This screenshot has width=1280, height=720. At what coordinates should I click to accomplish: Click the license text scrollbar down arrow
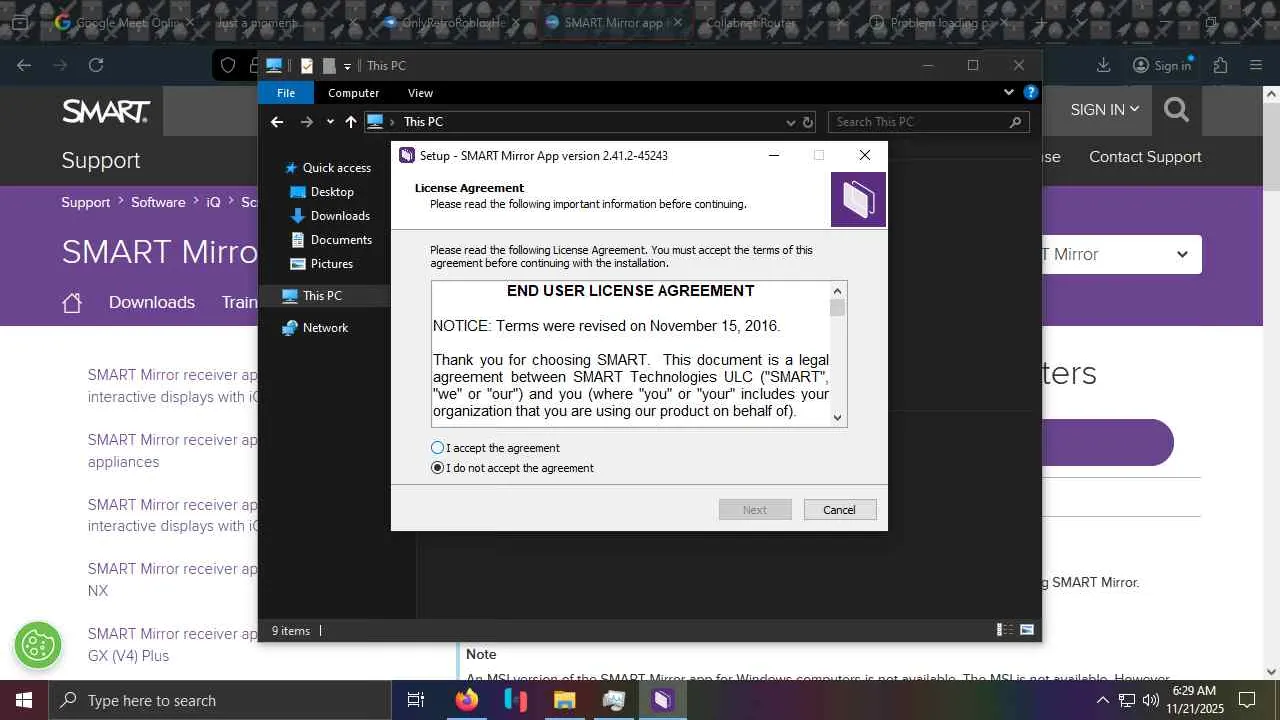(x=838, y=418)
